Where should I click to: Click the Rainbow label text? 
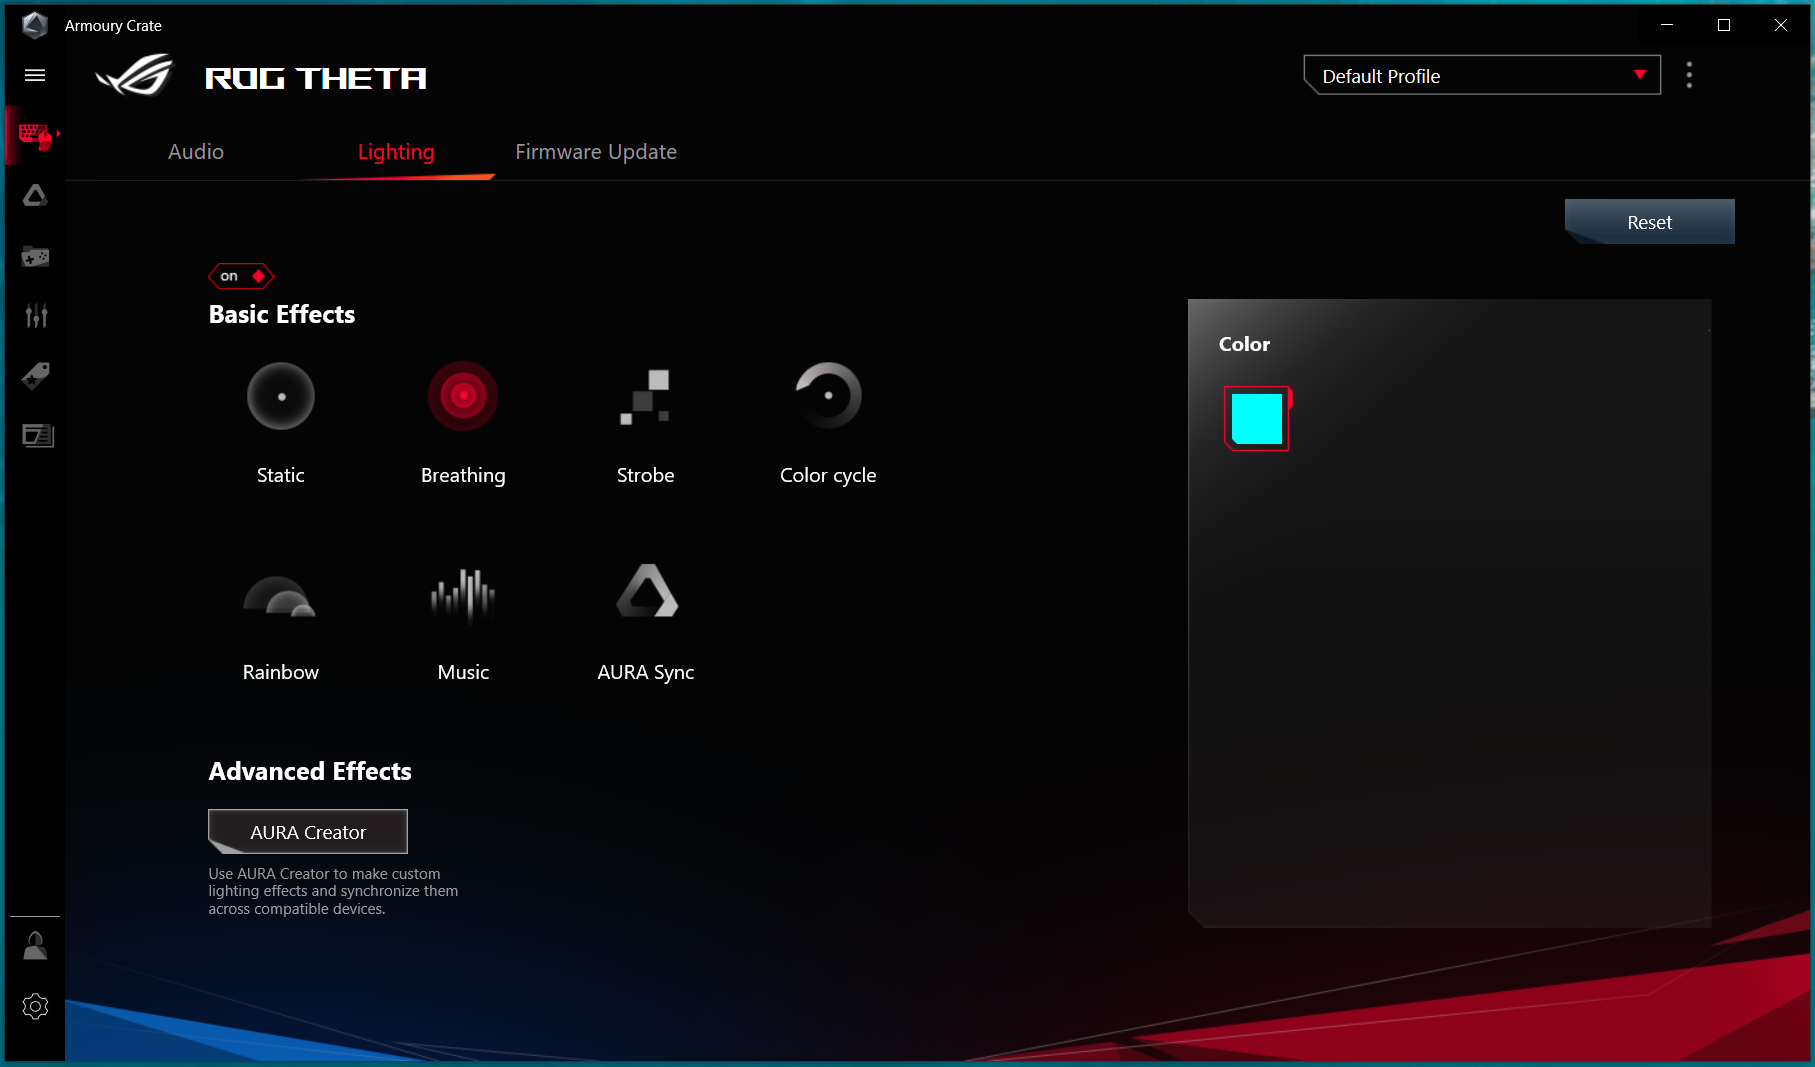click(x=281, y=673)
